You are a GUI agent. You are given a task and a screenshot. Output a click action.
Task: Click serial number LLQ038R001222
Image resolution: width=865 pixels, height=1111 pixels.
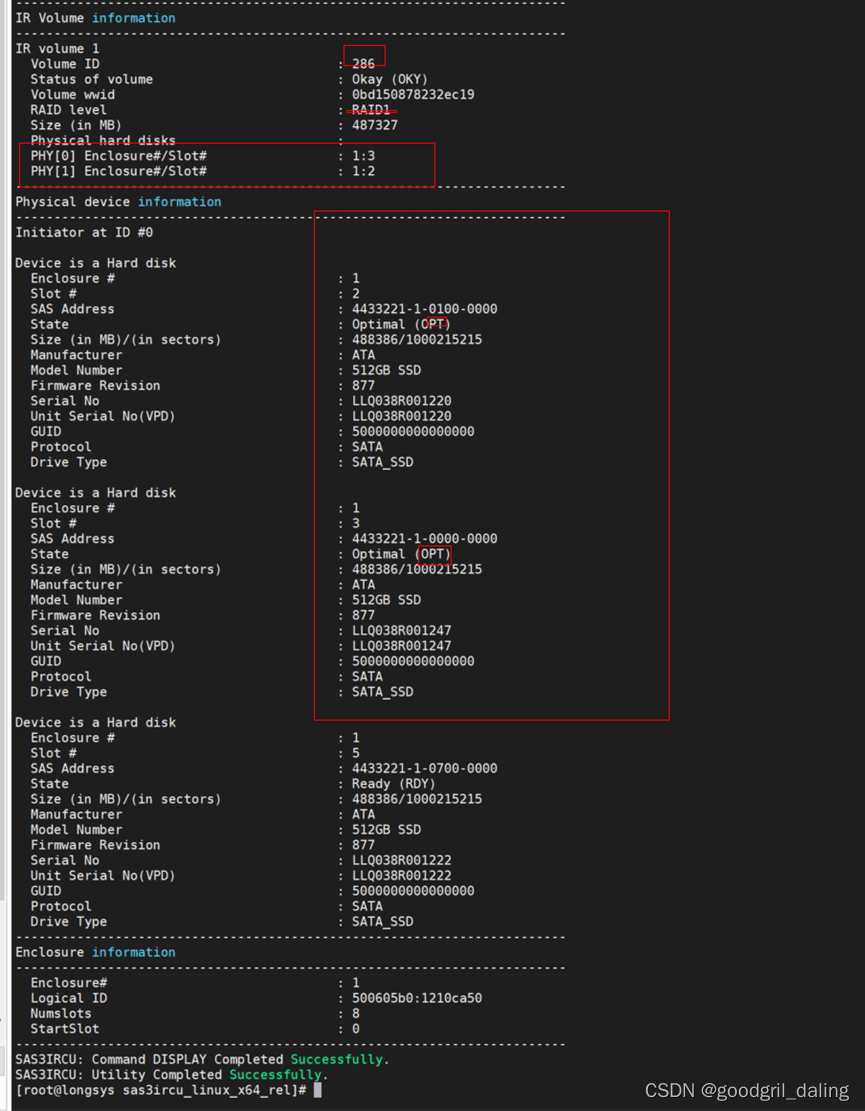405,860
